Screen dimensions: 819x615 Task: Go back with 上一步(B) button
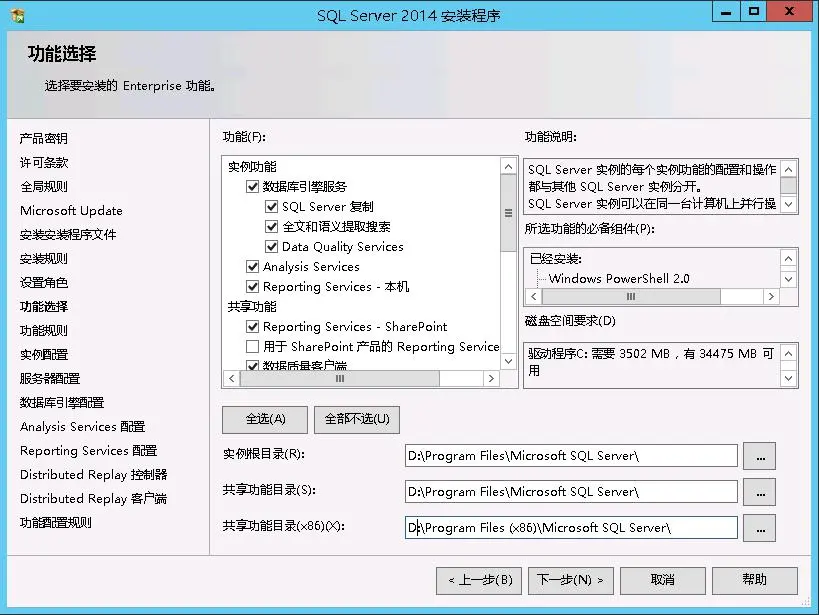click(478, 581)
